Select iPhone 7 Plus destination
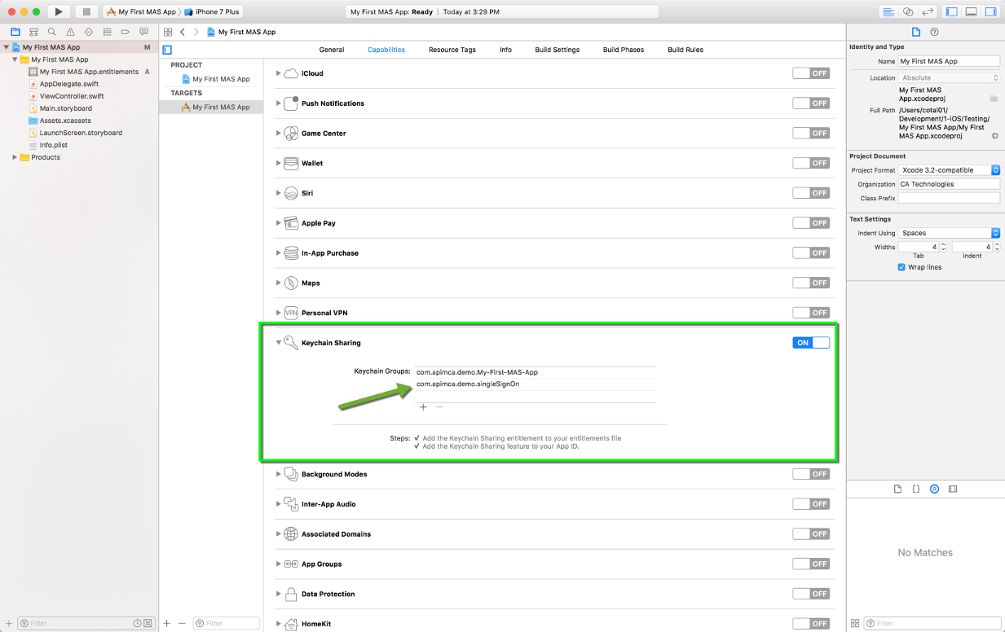The height and width of the screenshot is (632, 1005). [x=212, y=12]
